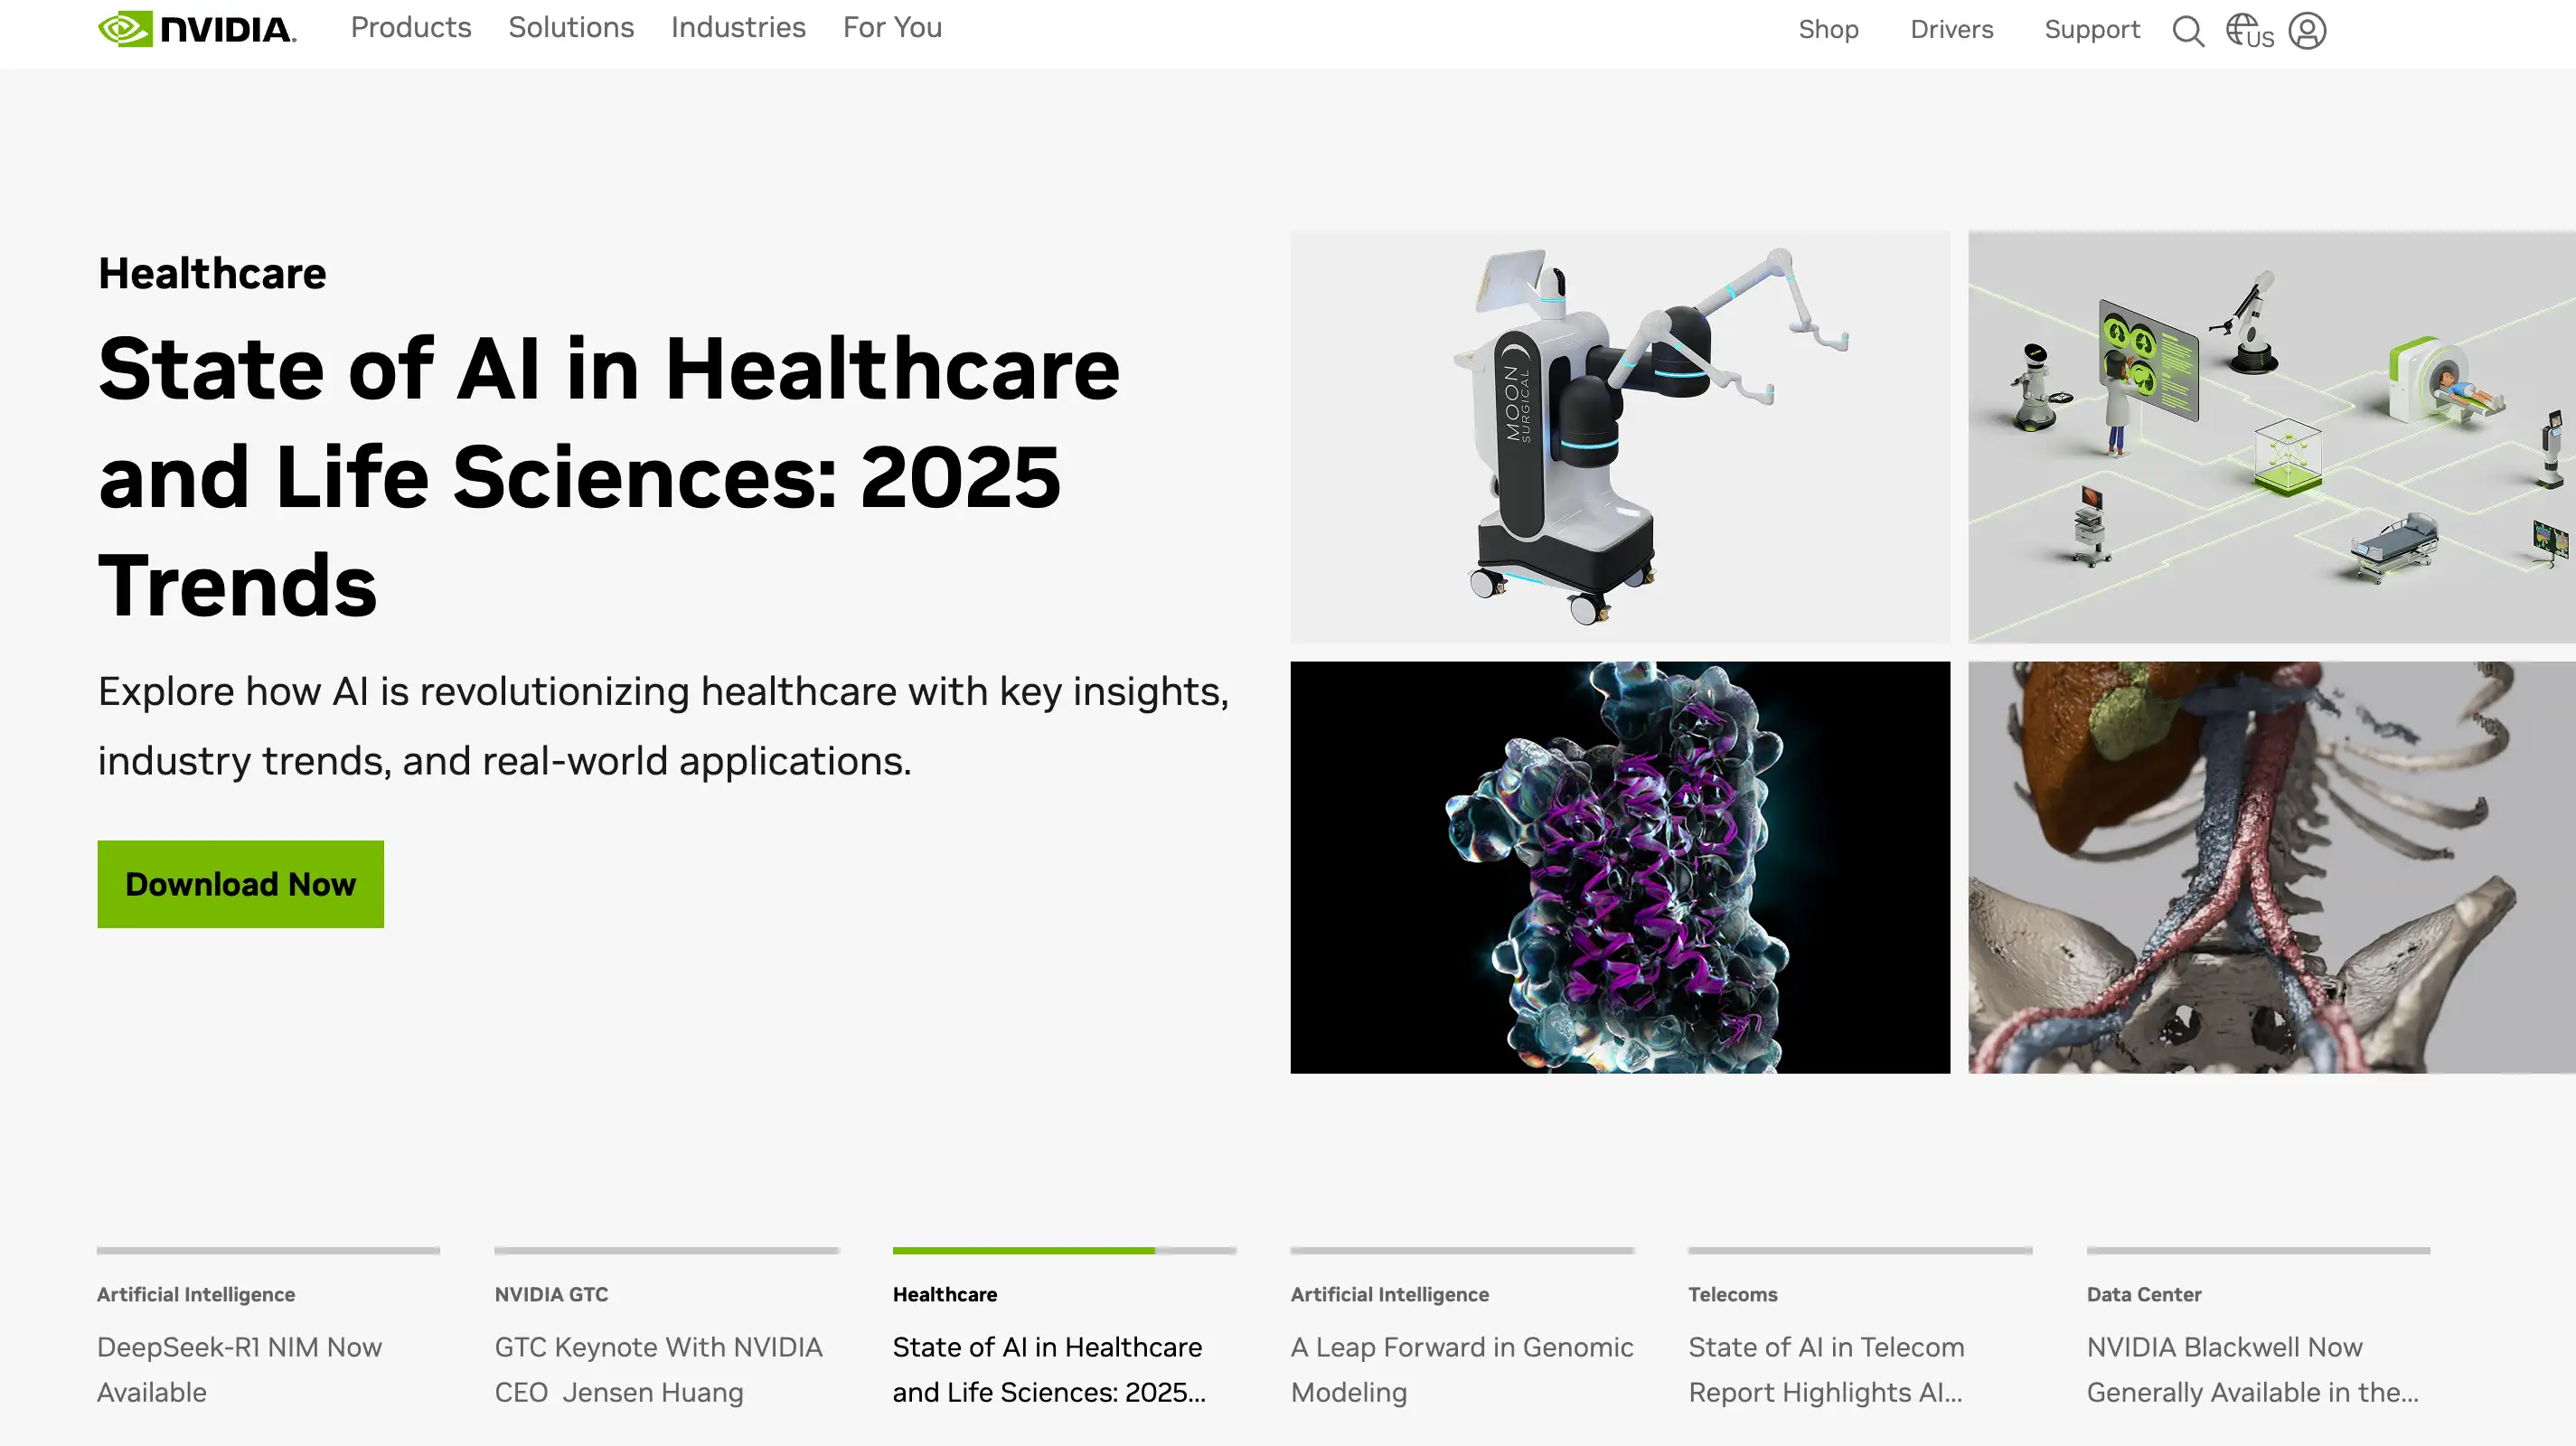Viewport: 2576px width, 1446px height.
Task: Click the Moon Surgical robot image
Action: [1620, 437]
